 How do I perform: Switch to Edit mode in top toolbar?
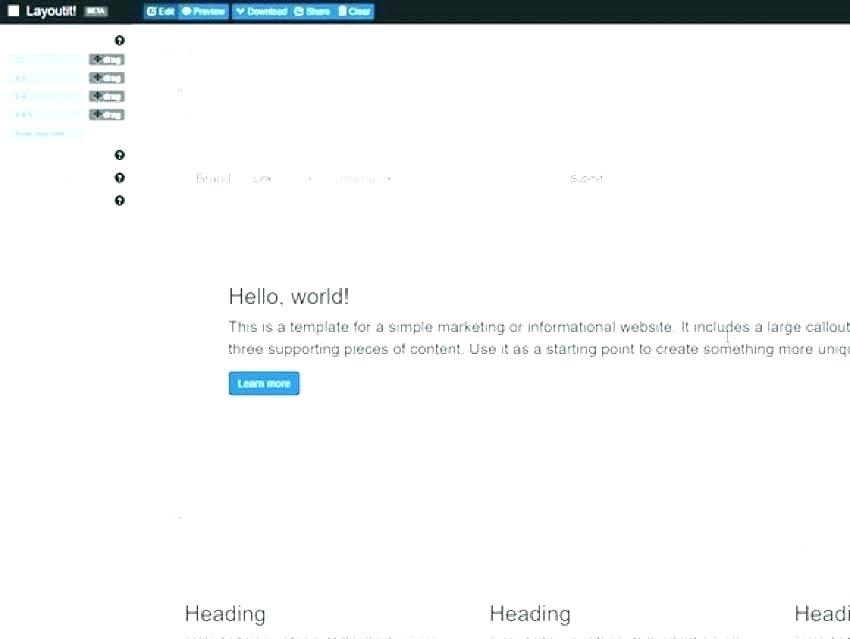tap(161, 11)
